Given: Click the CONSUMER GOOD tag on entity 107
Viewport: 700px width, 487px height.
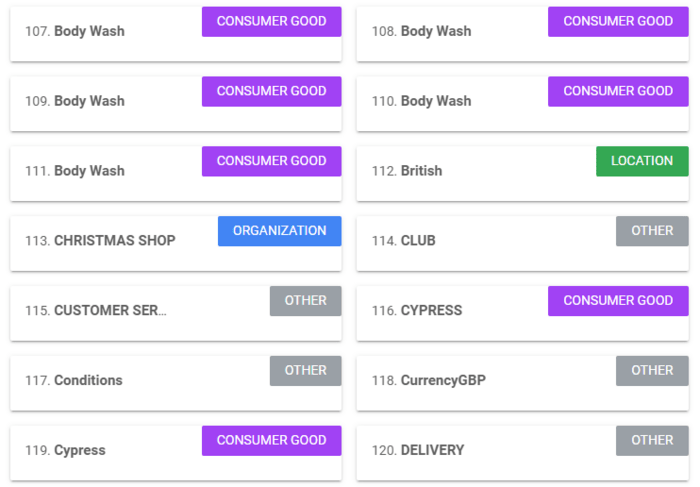Looking at the screenshot, I should 271,21.
